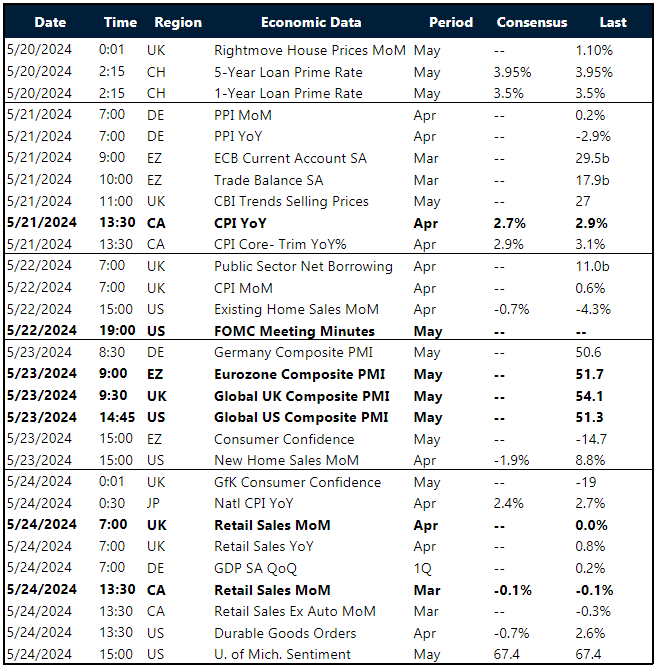Select the U. of Mich. Sentiment cell
659x670 pixels.
282,654
